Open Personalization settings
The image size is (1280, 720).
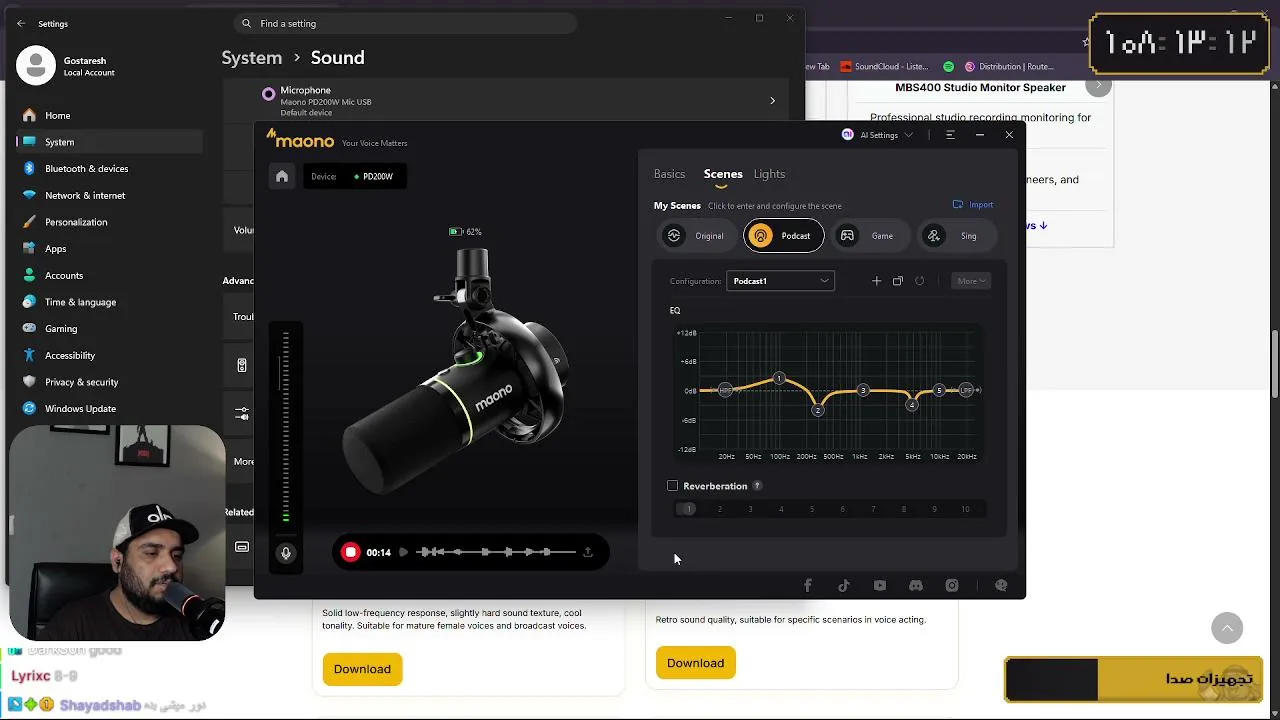tap(110, 222)
